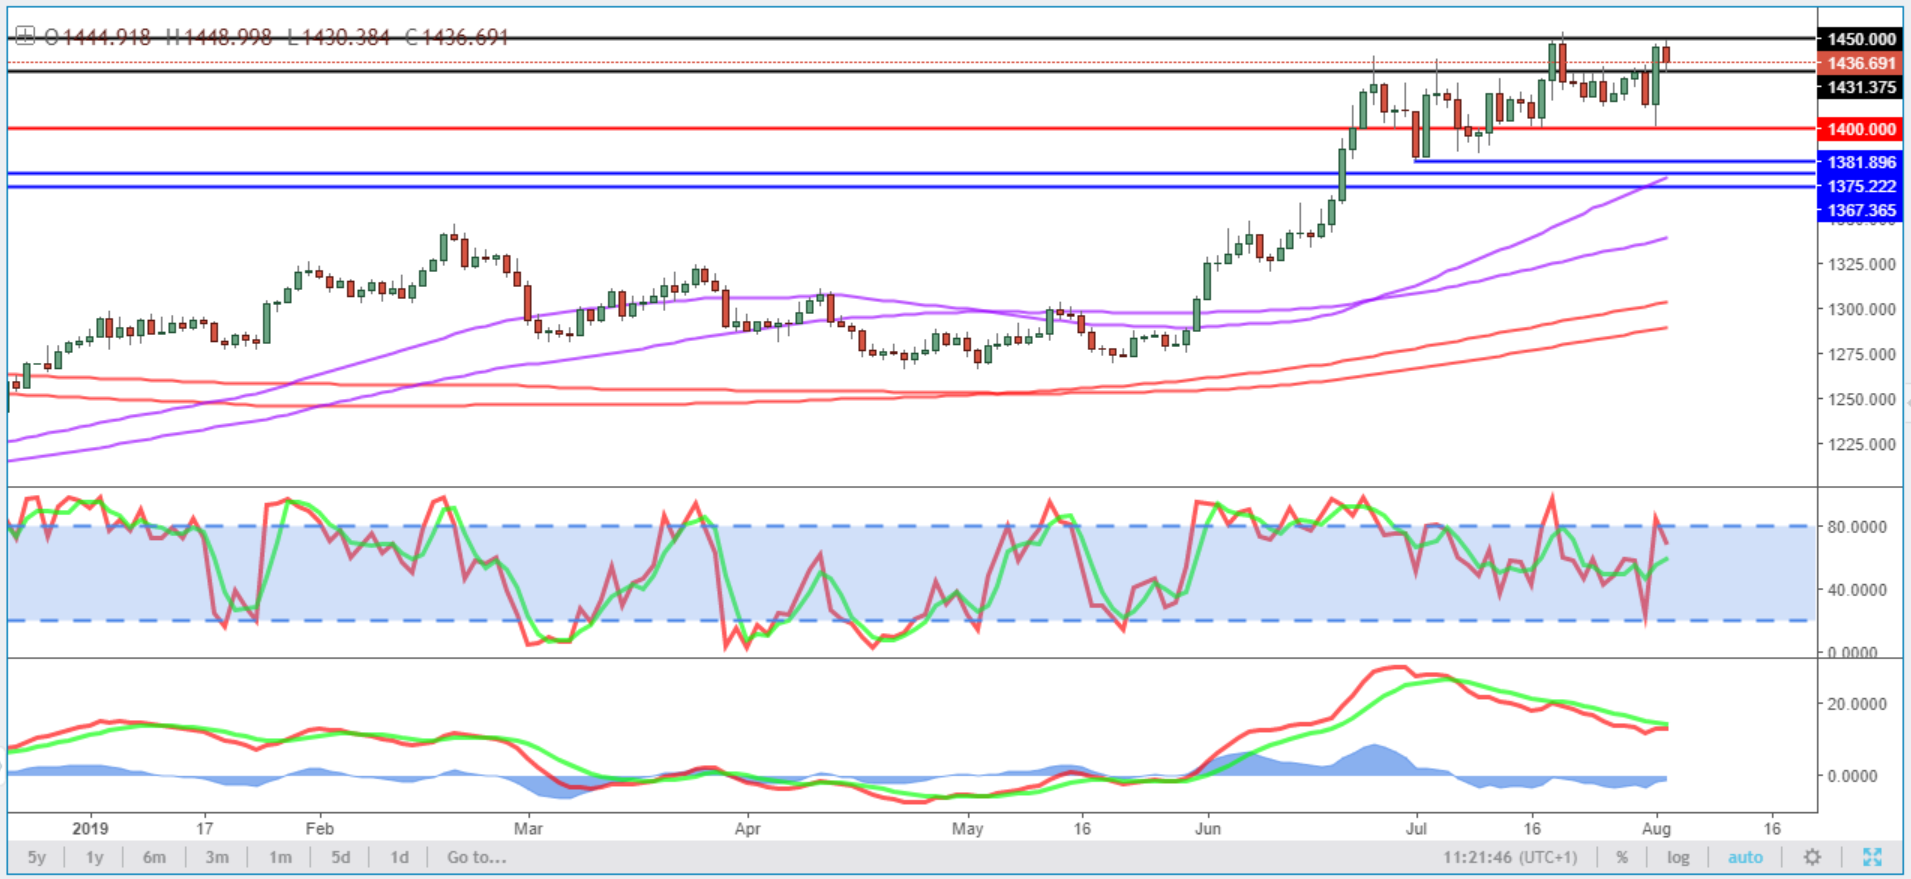Set chart range to 1y
The height and width of the screenshot is (879, 1911).
click(95, 857)
